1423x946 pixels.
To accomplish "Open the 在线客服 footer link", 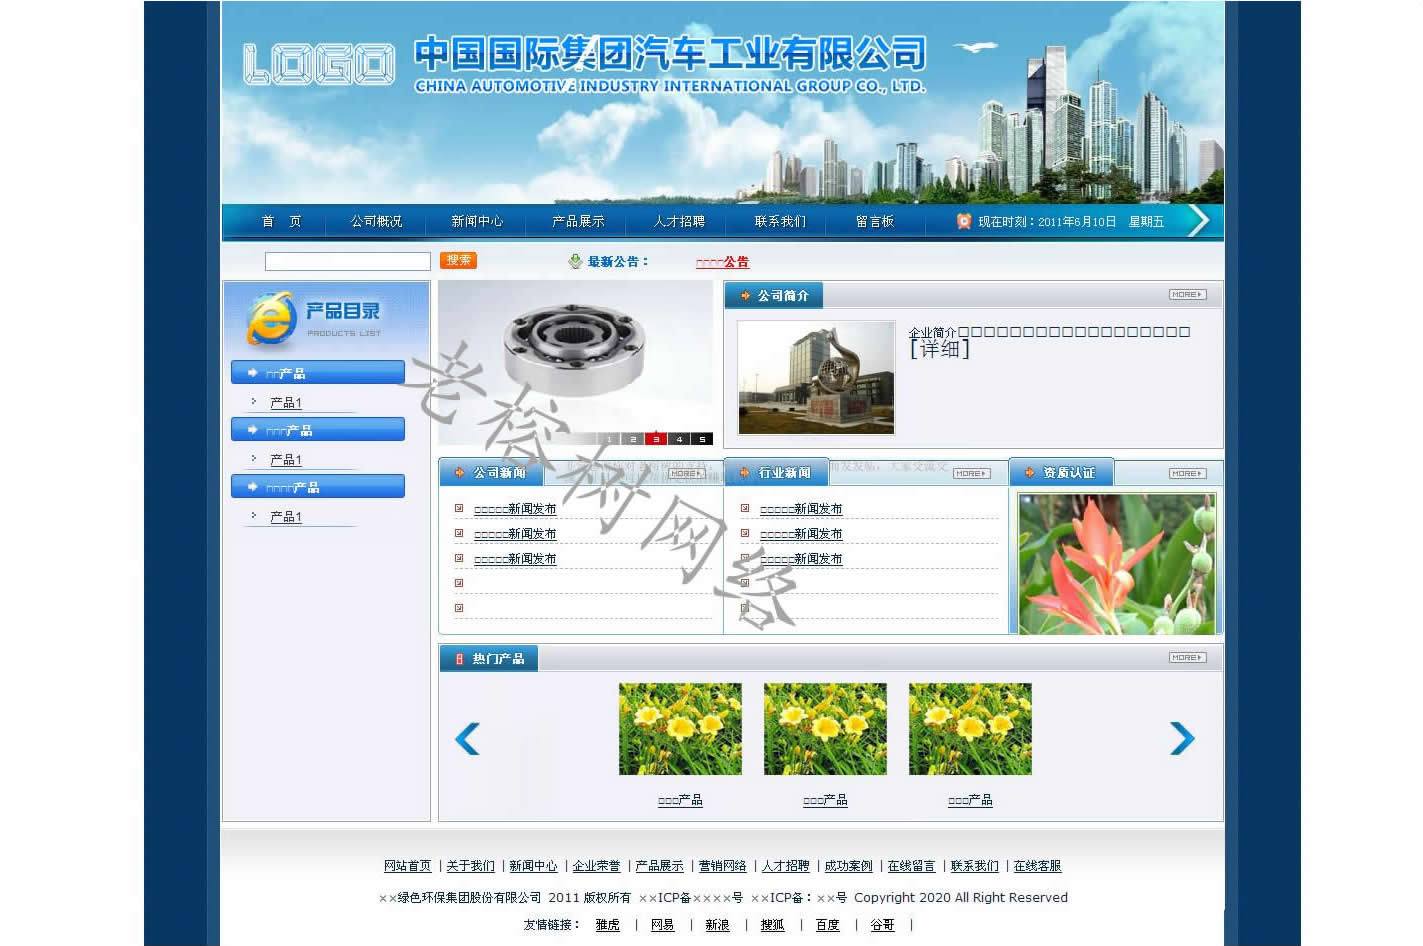I will coord(1037,866).
